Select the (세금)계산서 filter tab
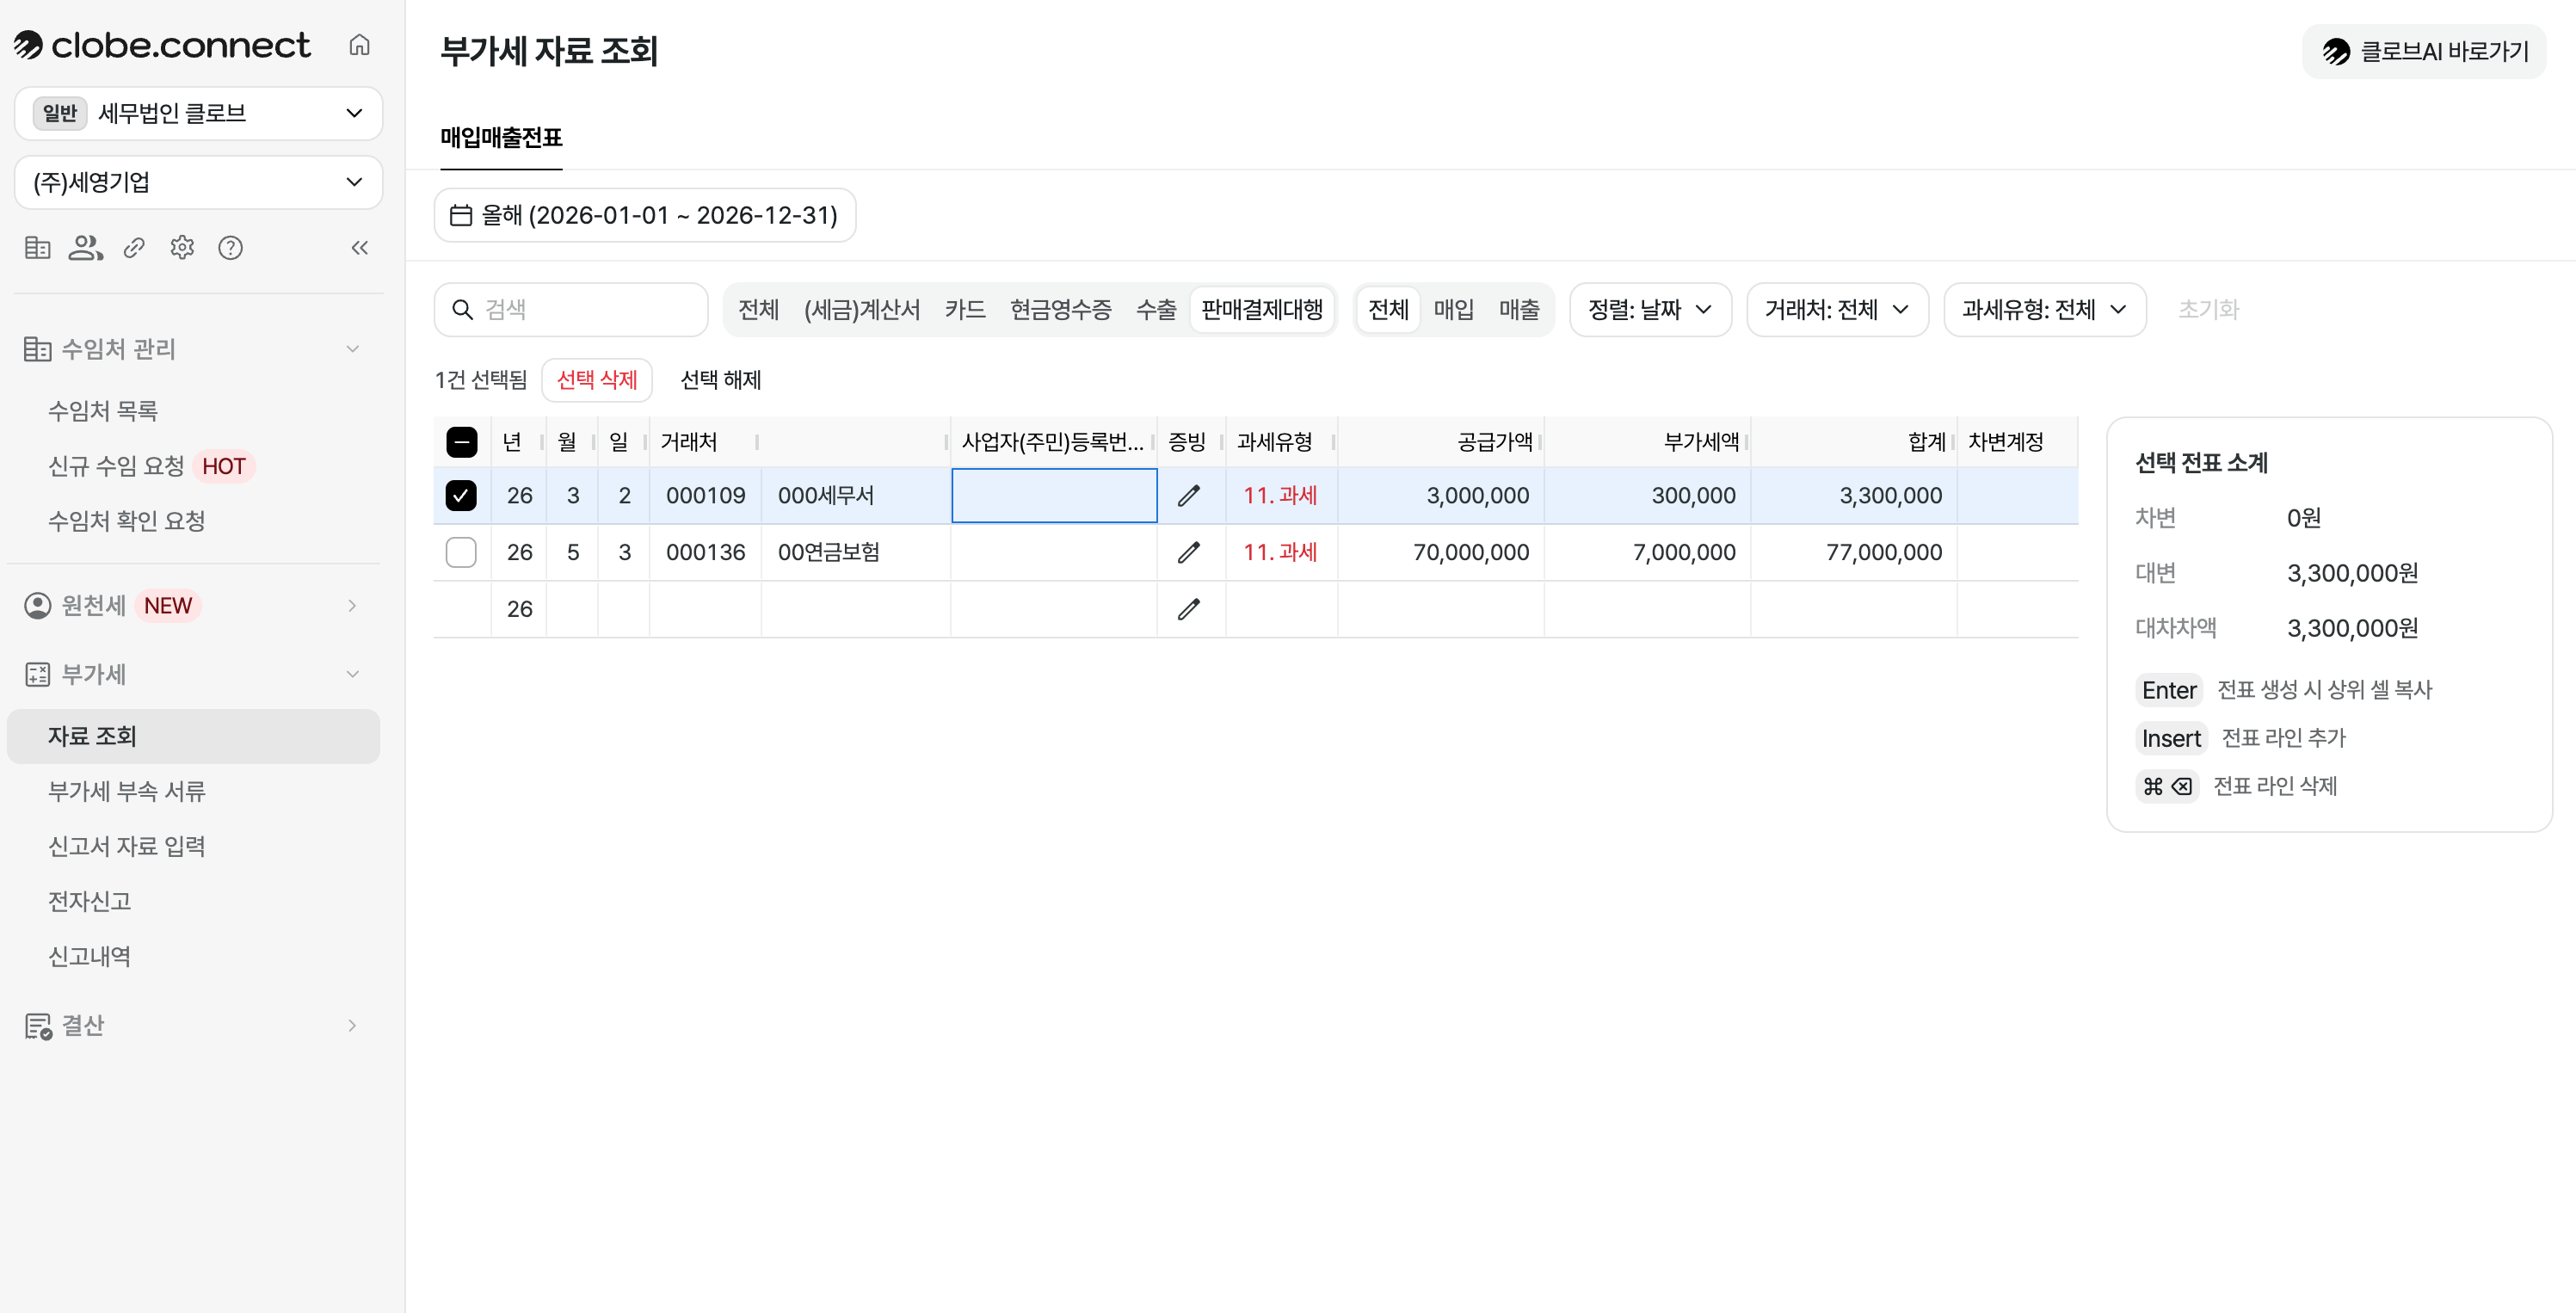This screenshot has width=2576, height=1313. pyautogui.click(x=862, y=310)
